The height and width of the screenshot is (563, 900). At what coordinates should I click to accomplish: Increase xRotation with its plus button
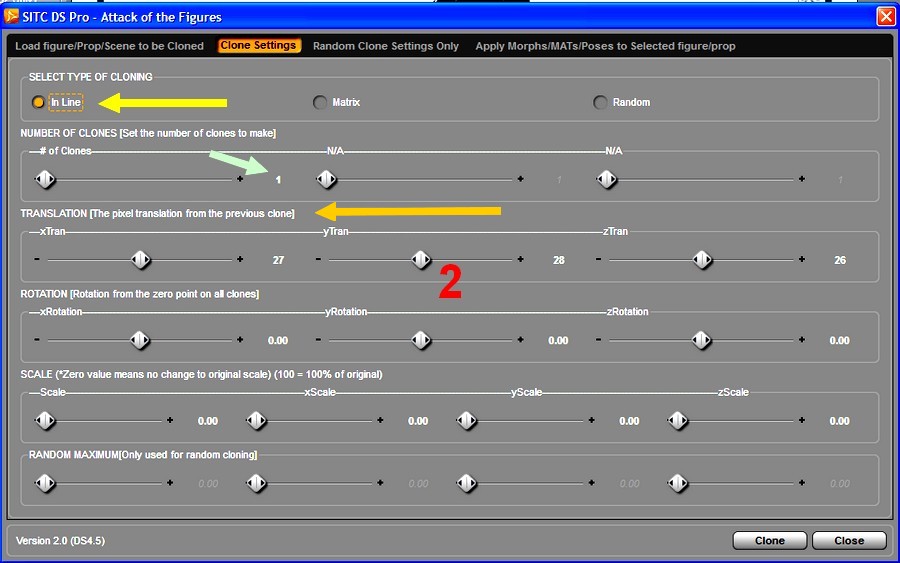pos(240,340)
